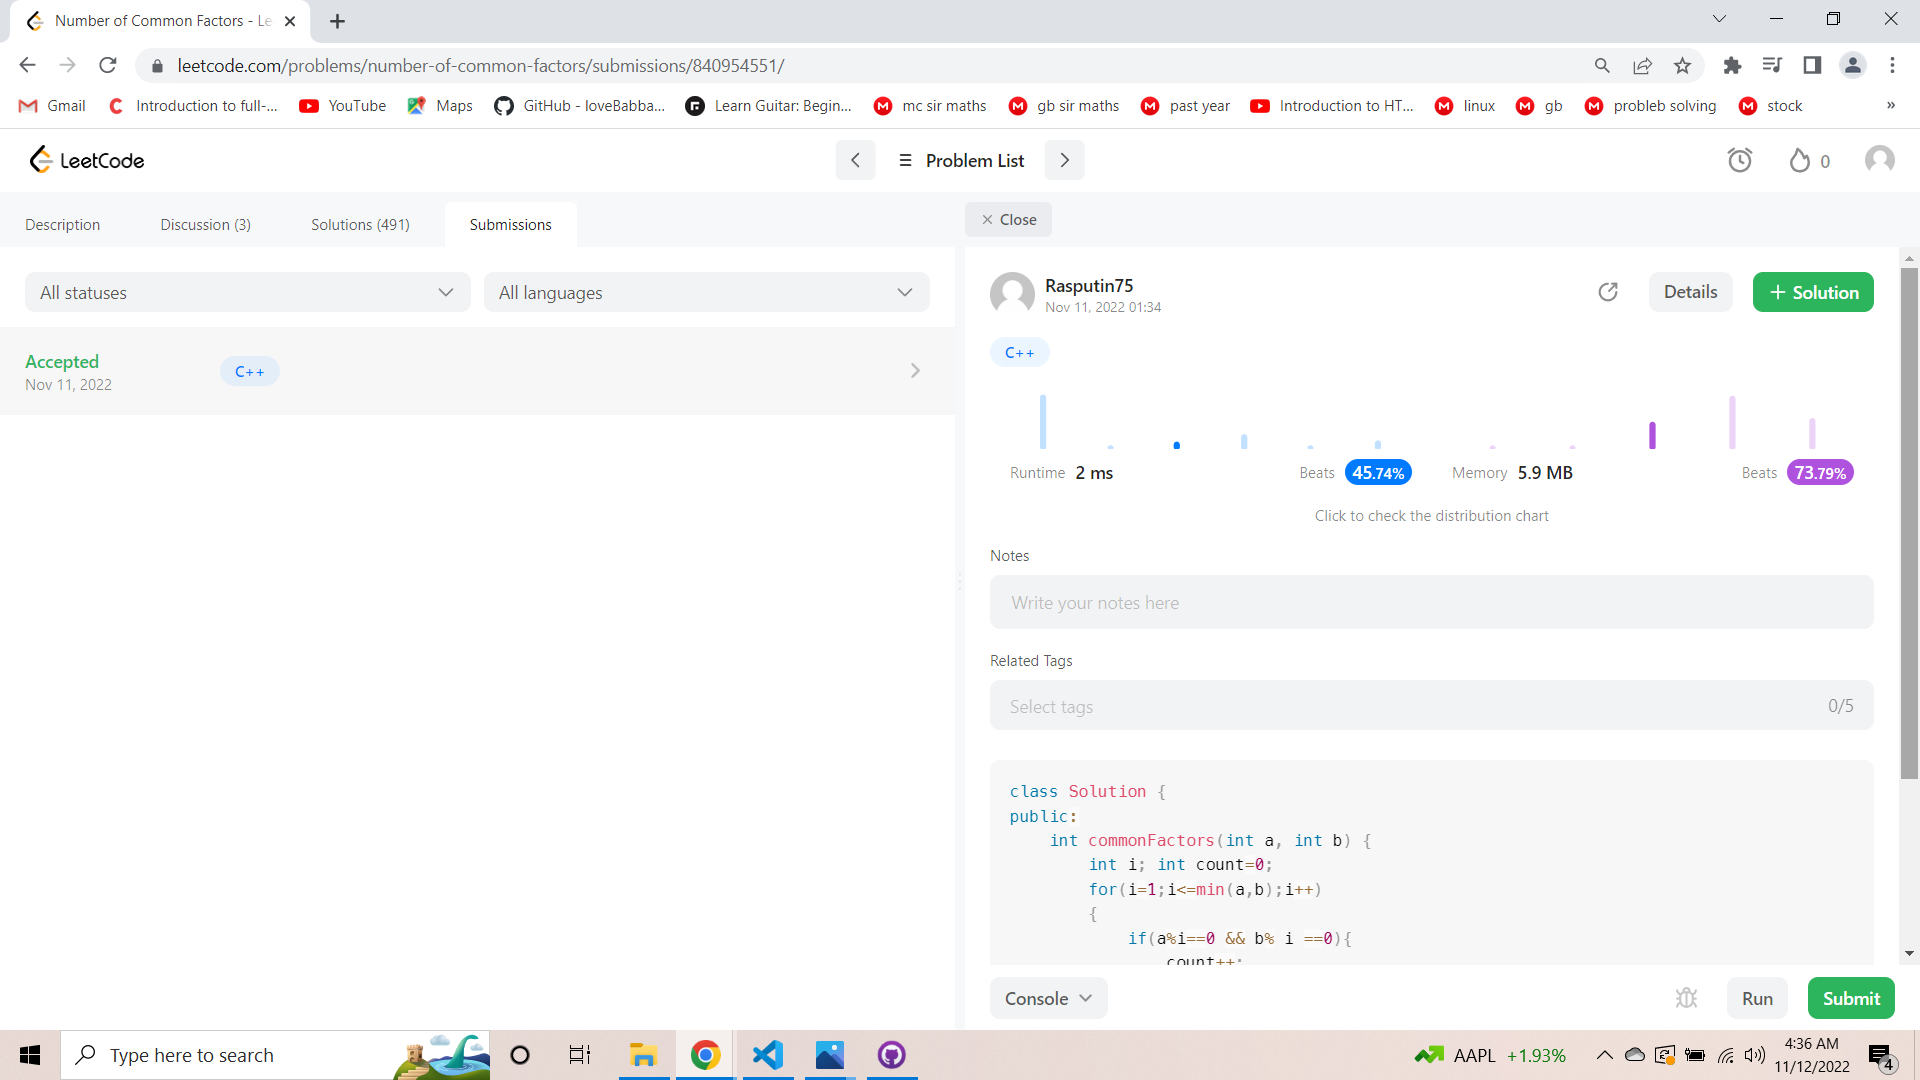
Task: Go to next problem arrow
Action: (x=1064, y=160)
